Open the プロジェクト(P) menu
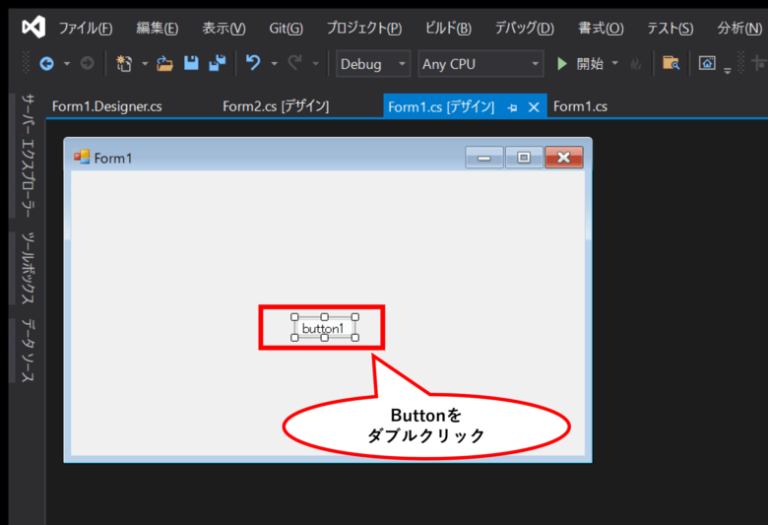 [364, 28]
